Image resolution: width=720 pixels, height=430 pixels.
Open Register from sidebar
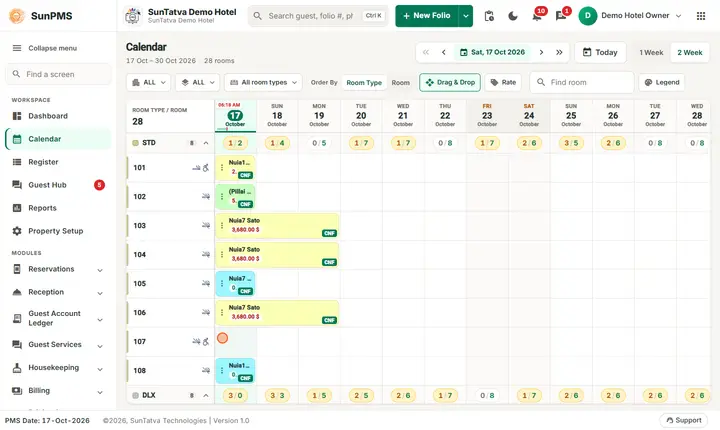(58, 162)
